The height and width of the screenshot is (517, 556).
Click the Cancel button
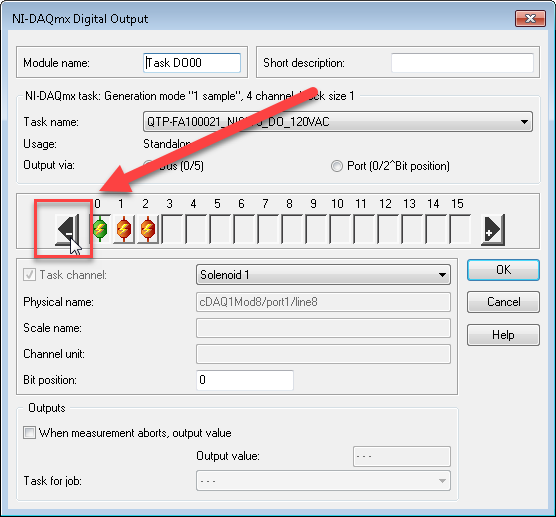503,302
